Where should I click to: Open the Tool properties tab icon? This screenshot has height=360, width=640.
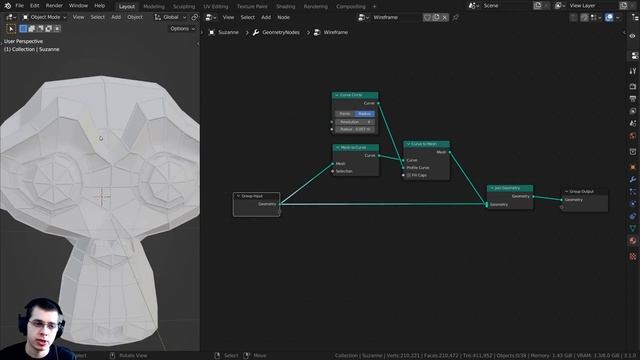point(633,71)
